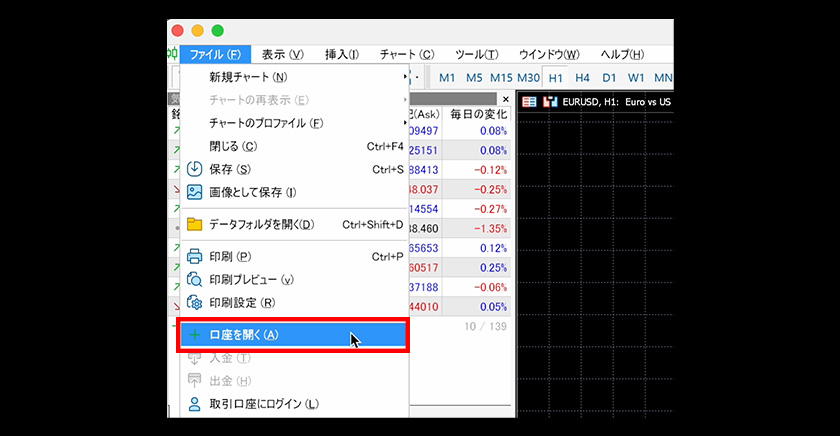Open the ヘルプ (H) menu
This screenshot has height=436, width=840.
click(x=622, y=54)
